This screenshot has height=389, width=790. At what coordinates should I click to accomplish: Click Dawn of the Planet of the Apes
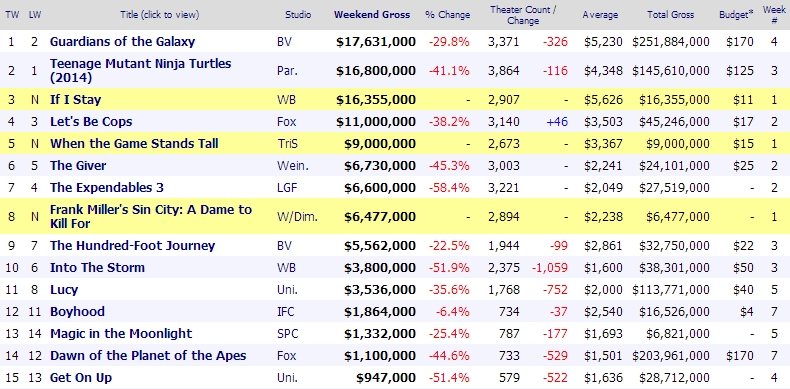(x=148, y=356)
